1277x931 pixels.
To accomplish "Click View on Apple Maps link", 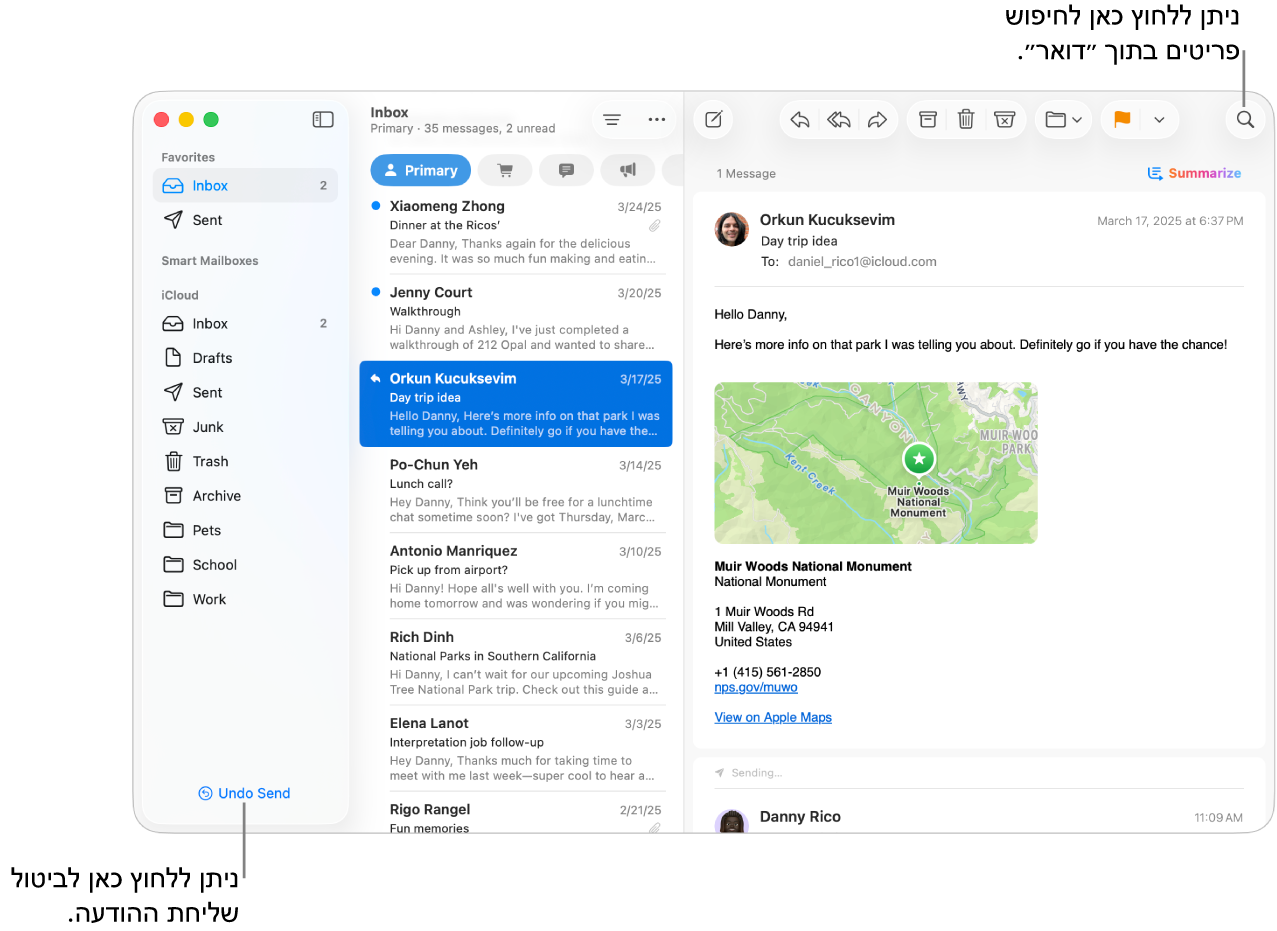I will click(773, 717).
